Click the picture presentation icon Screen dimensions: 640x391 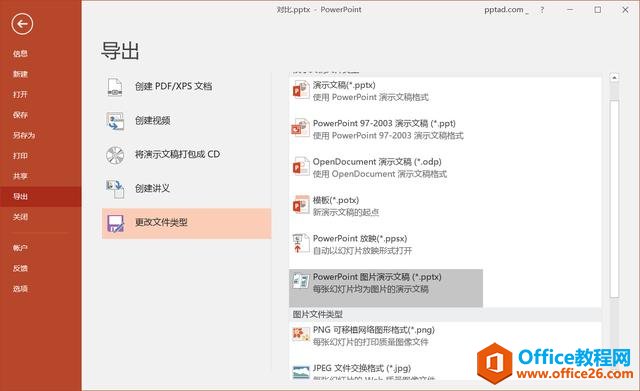(x=301, y=281)
